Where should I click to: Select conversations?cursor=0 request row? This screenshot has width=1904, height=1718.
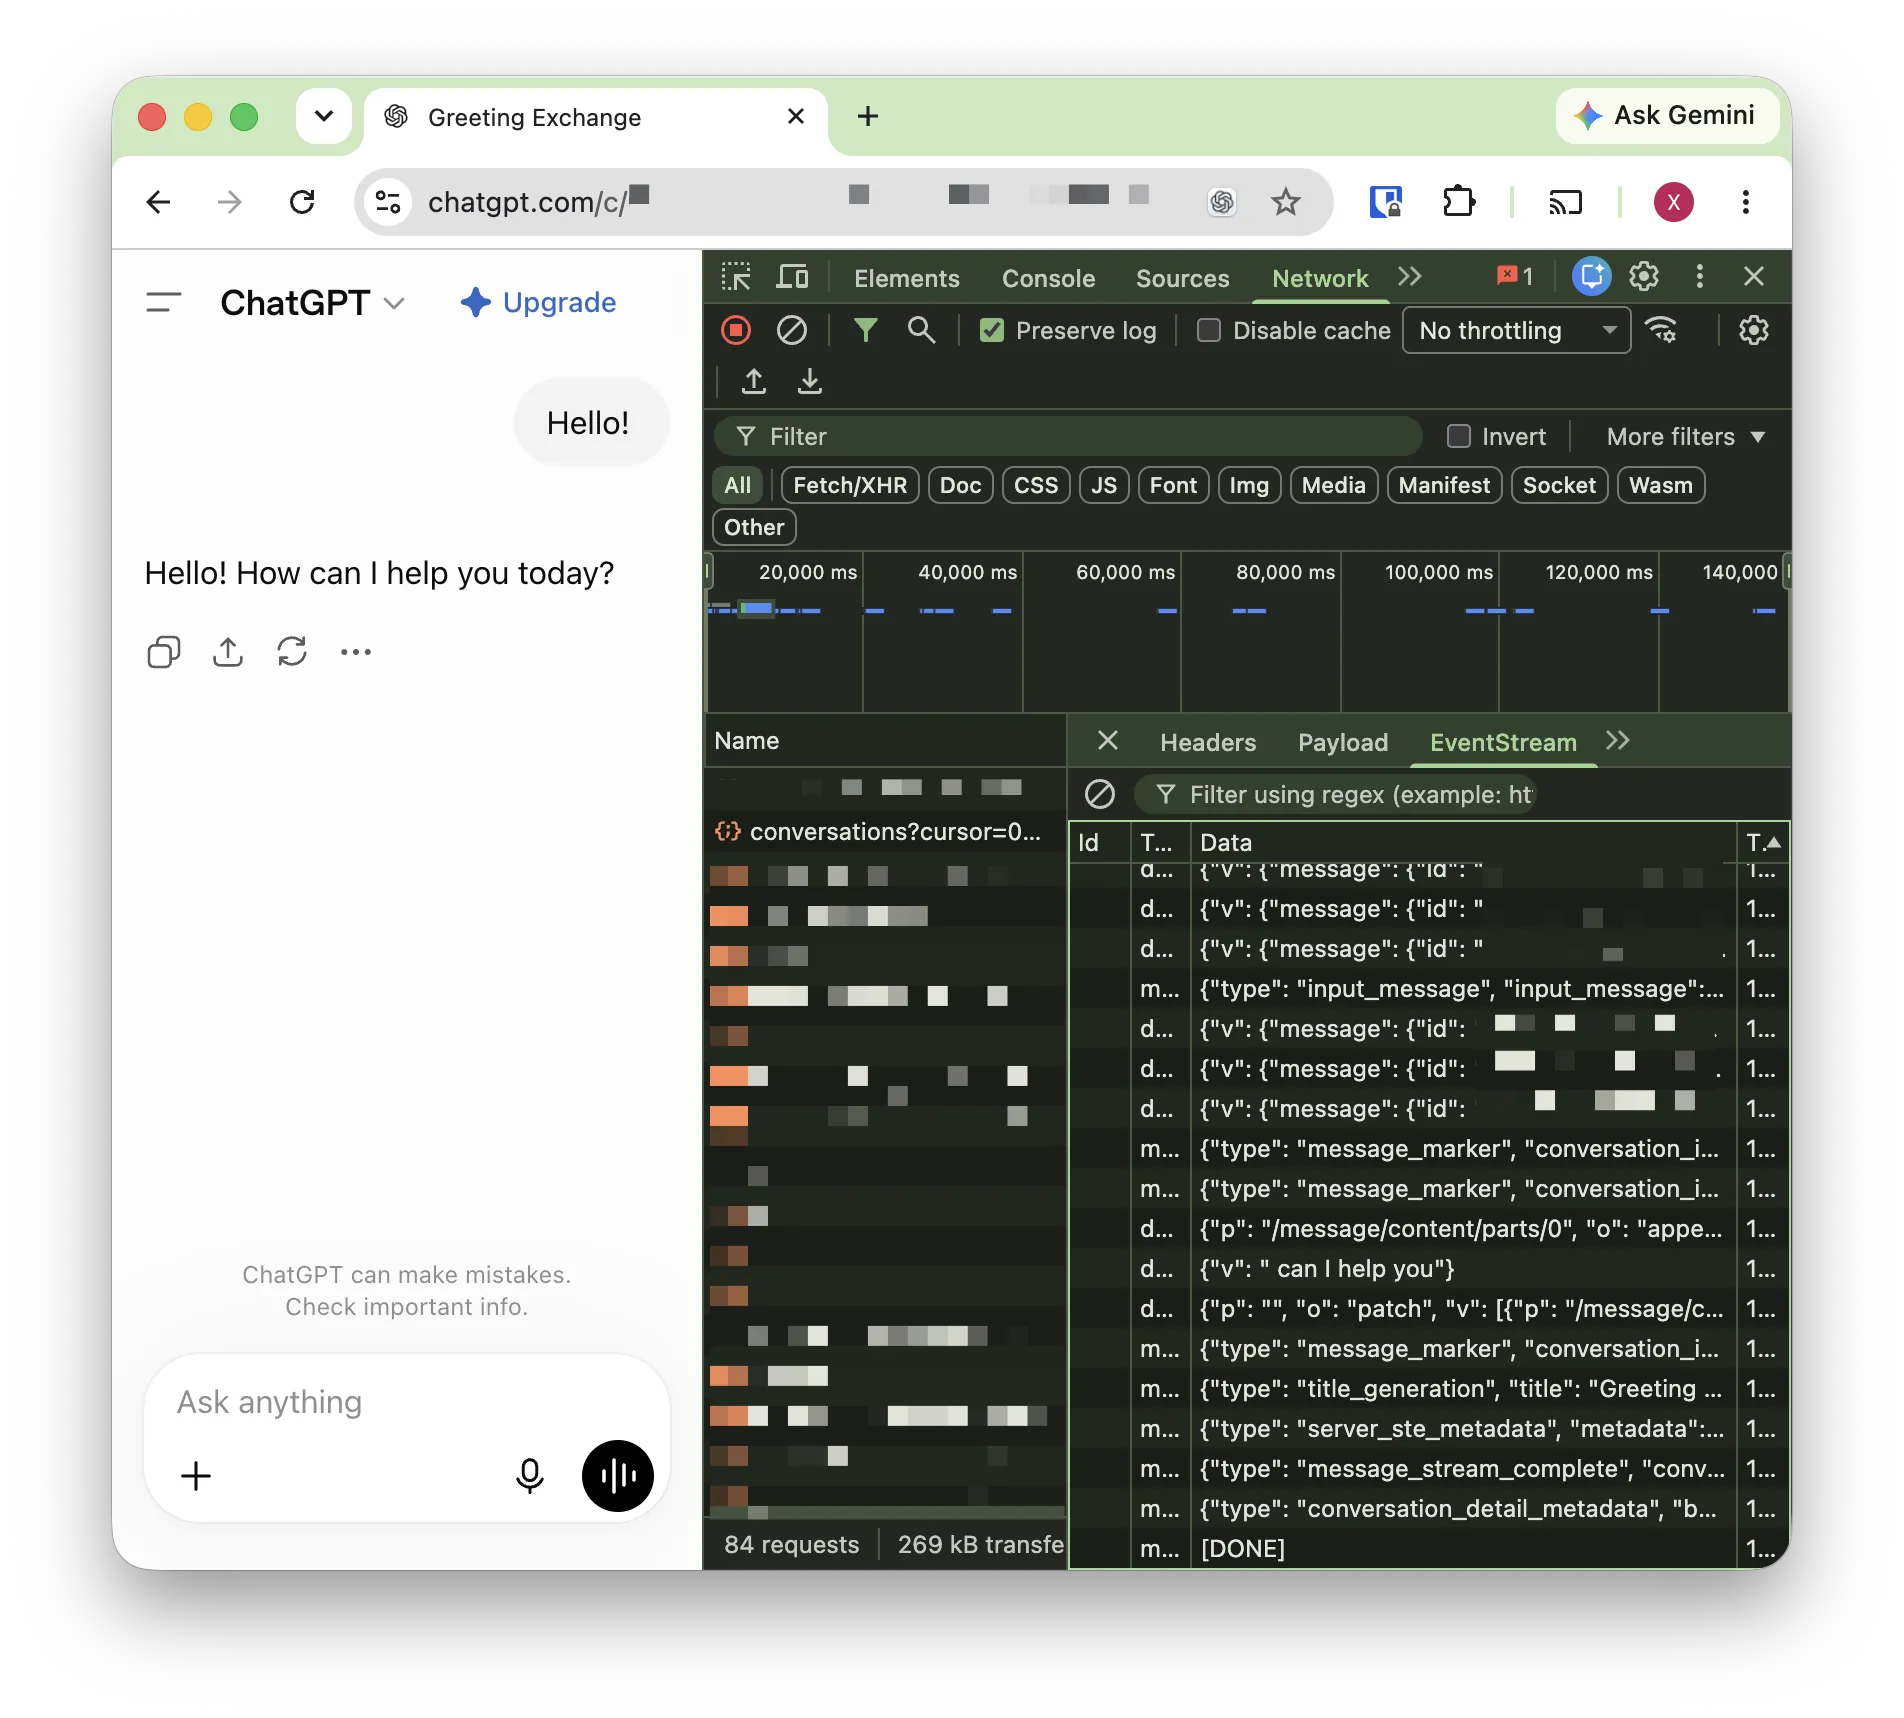coord(886,832)
